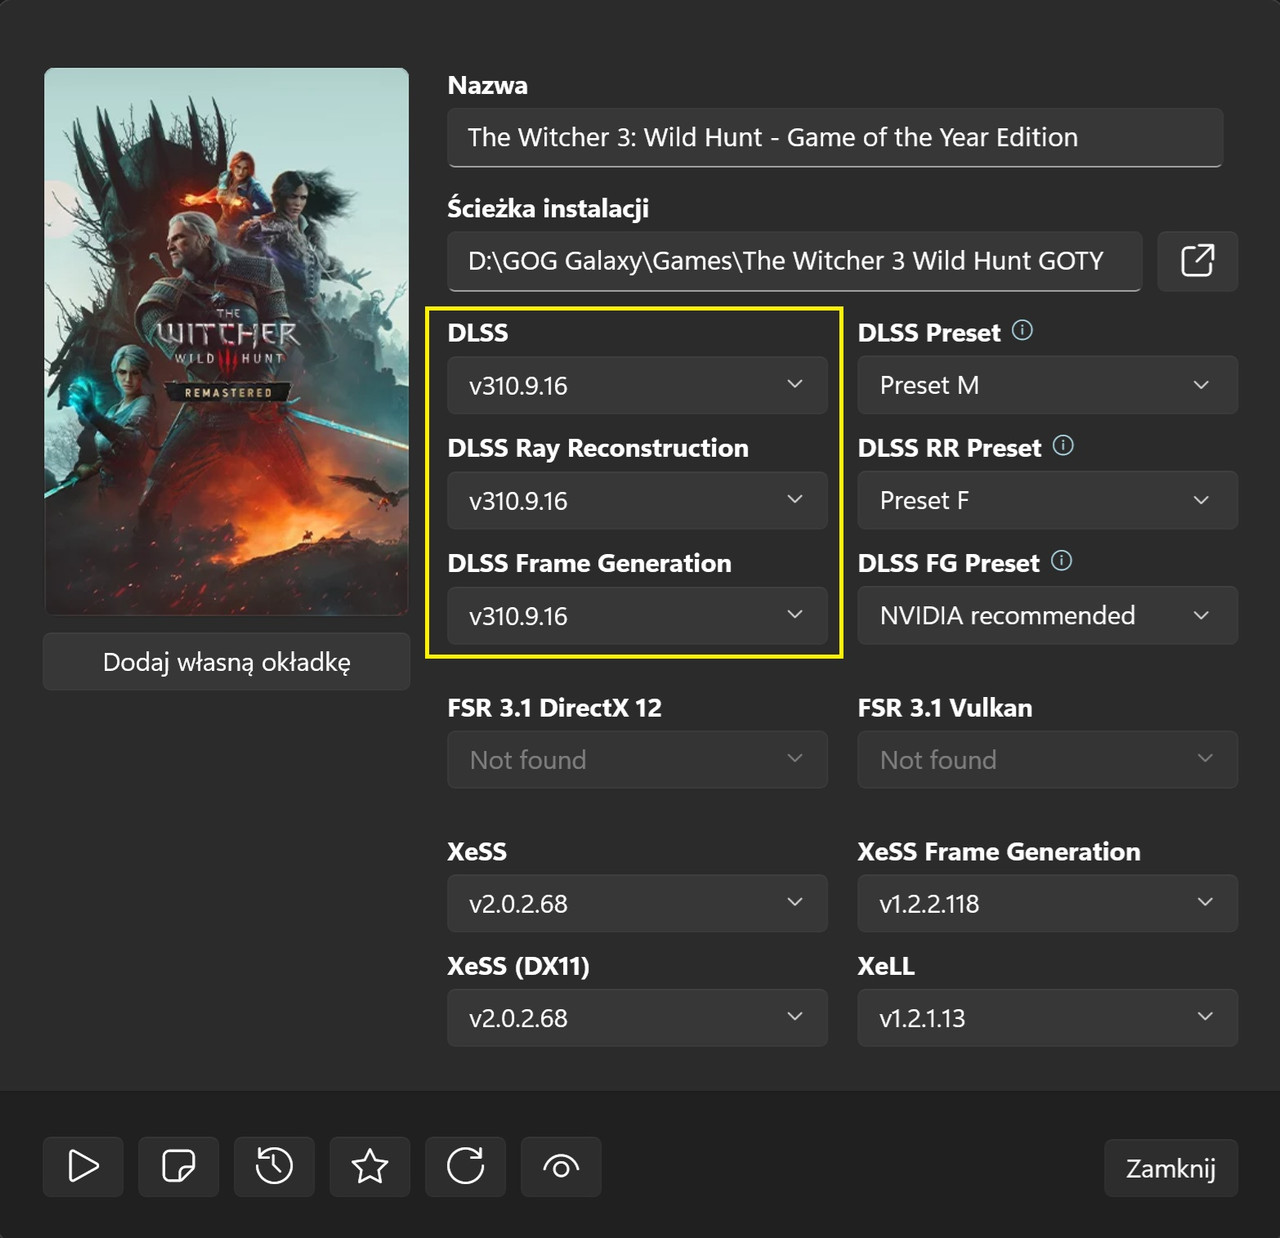Screen dimensions: 1280x1238
Task: Open the DLSS Ray Reconstruction version dropdown
Action: (x=637, y=500)
